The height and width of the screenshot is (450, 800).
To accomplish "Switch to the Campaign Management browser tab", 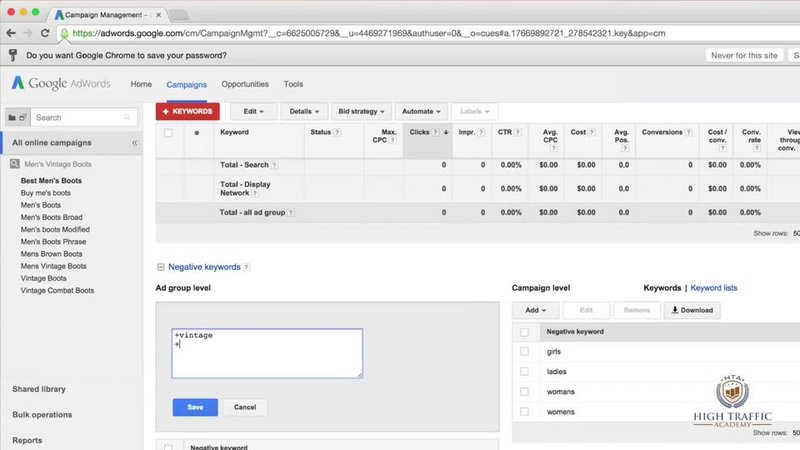I will tap(106, 15).
